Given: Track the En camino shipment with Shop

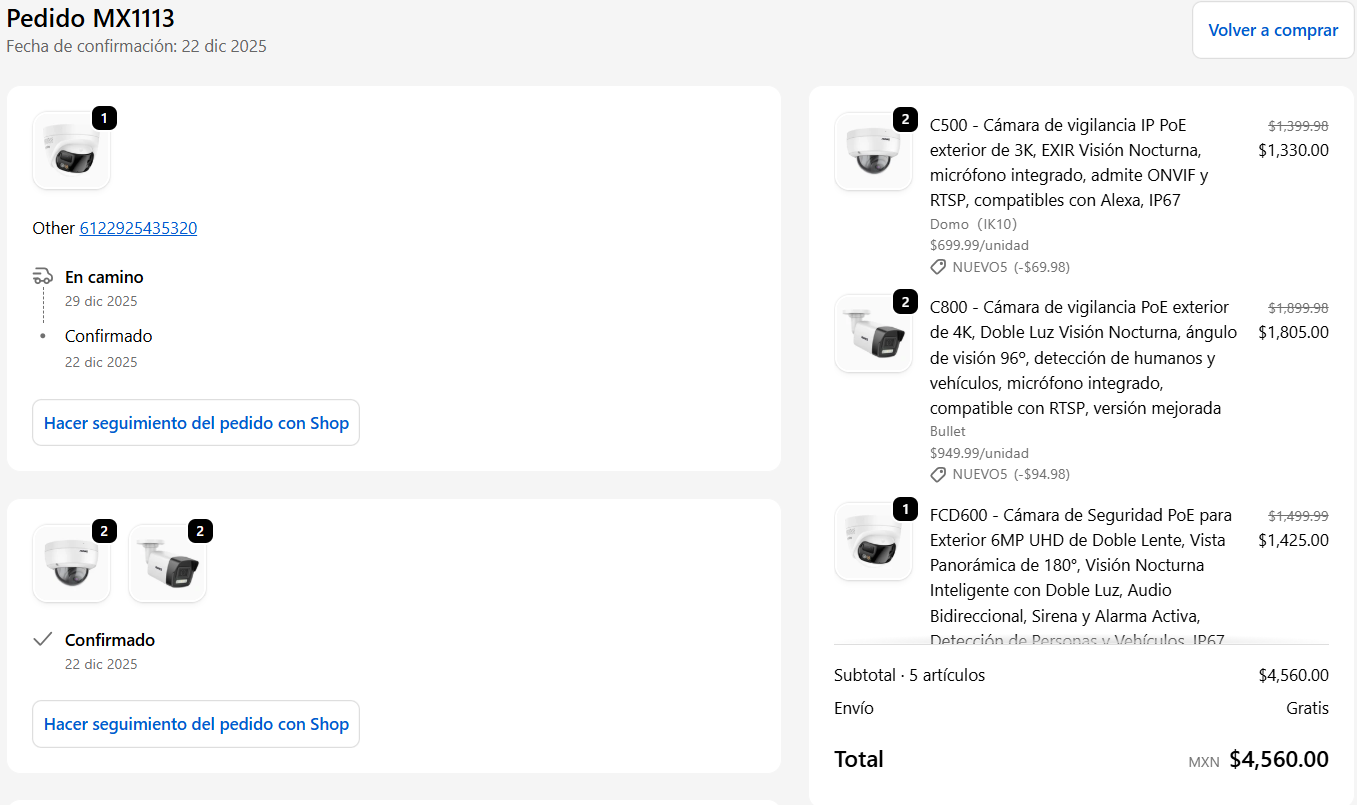Looking at the screenshot, I should 196,423.
